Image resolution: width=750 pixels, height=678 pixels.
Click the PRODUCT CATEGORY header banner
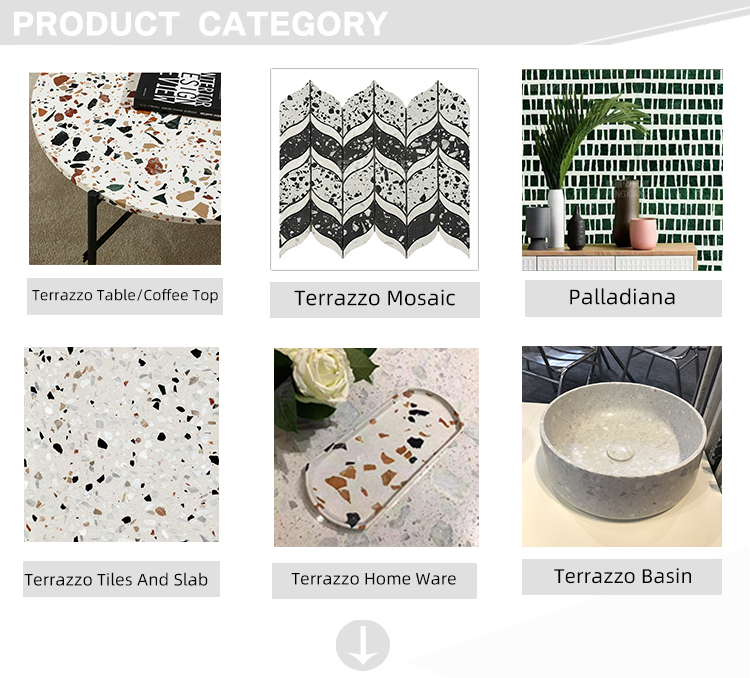375,22
